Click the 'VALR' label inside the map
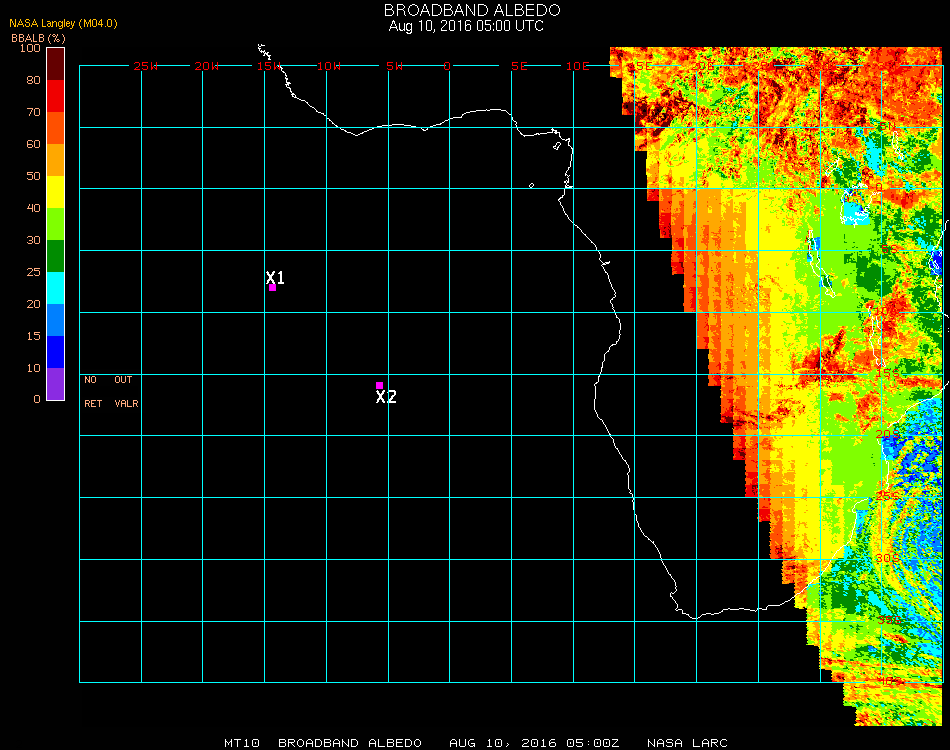This screenshot has width=950, height=750. [127, 403]
